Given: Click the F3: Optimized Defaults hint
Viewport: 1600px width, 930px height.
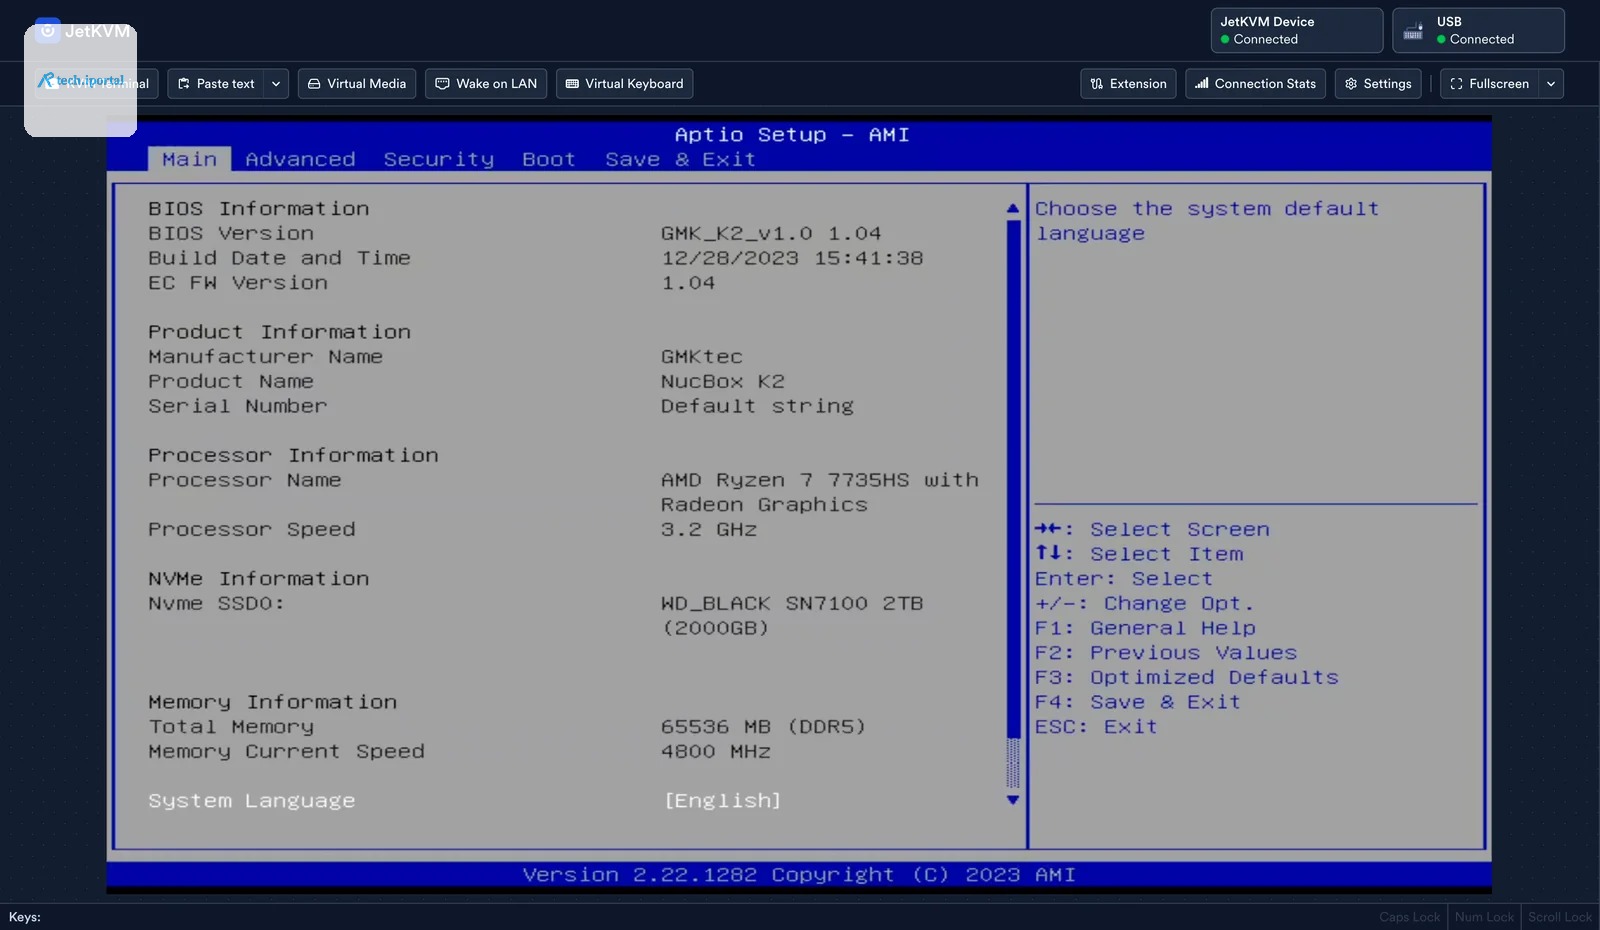Looking at the screenshot, I should tap(1187, 678).
